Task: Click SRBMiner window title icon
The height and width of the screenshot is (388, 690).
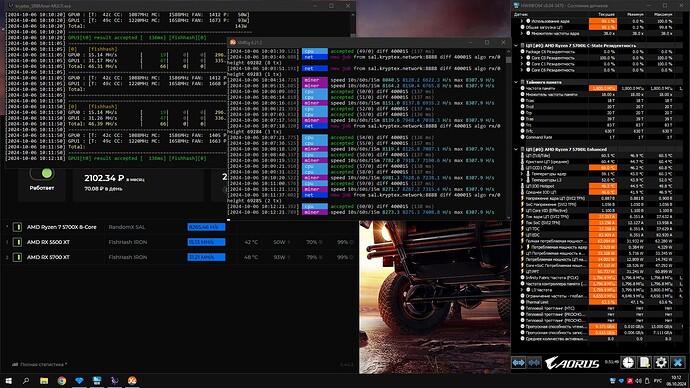Action: tap(11, 5)
